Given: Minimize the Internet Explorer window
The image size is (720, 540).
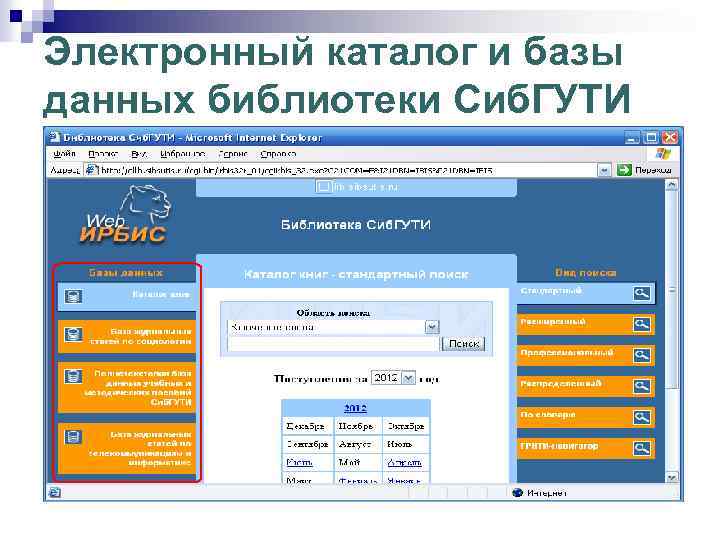Looking at the screenshot, I should [632, 137].
